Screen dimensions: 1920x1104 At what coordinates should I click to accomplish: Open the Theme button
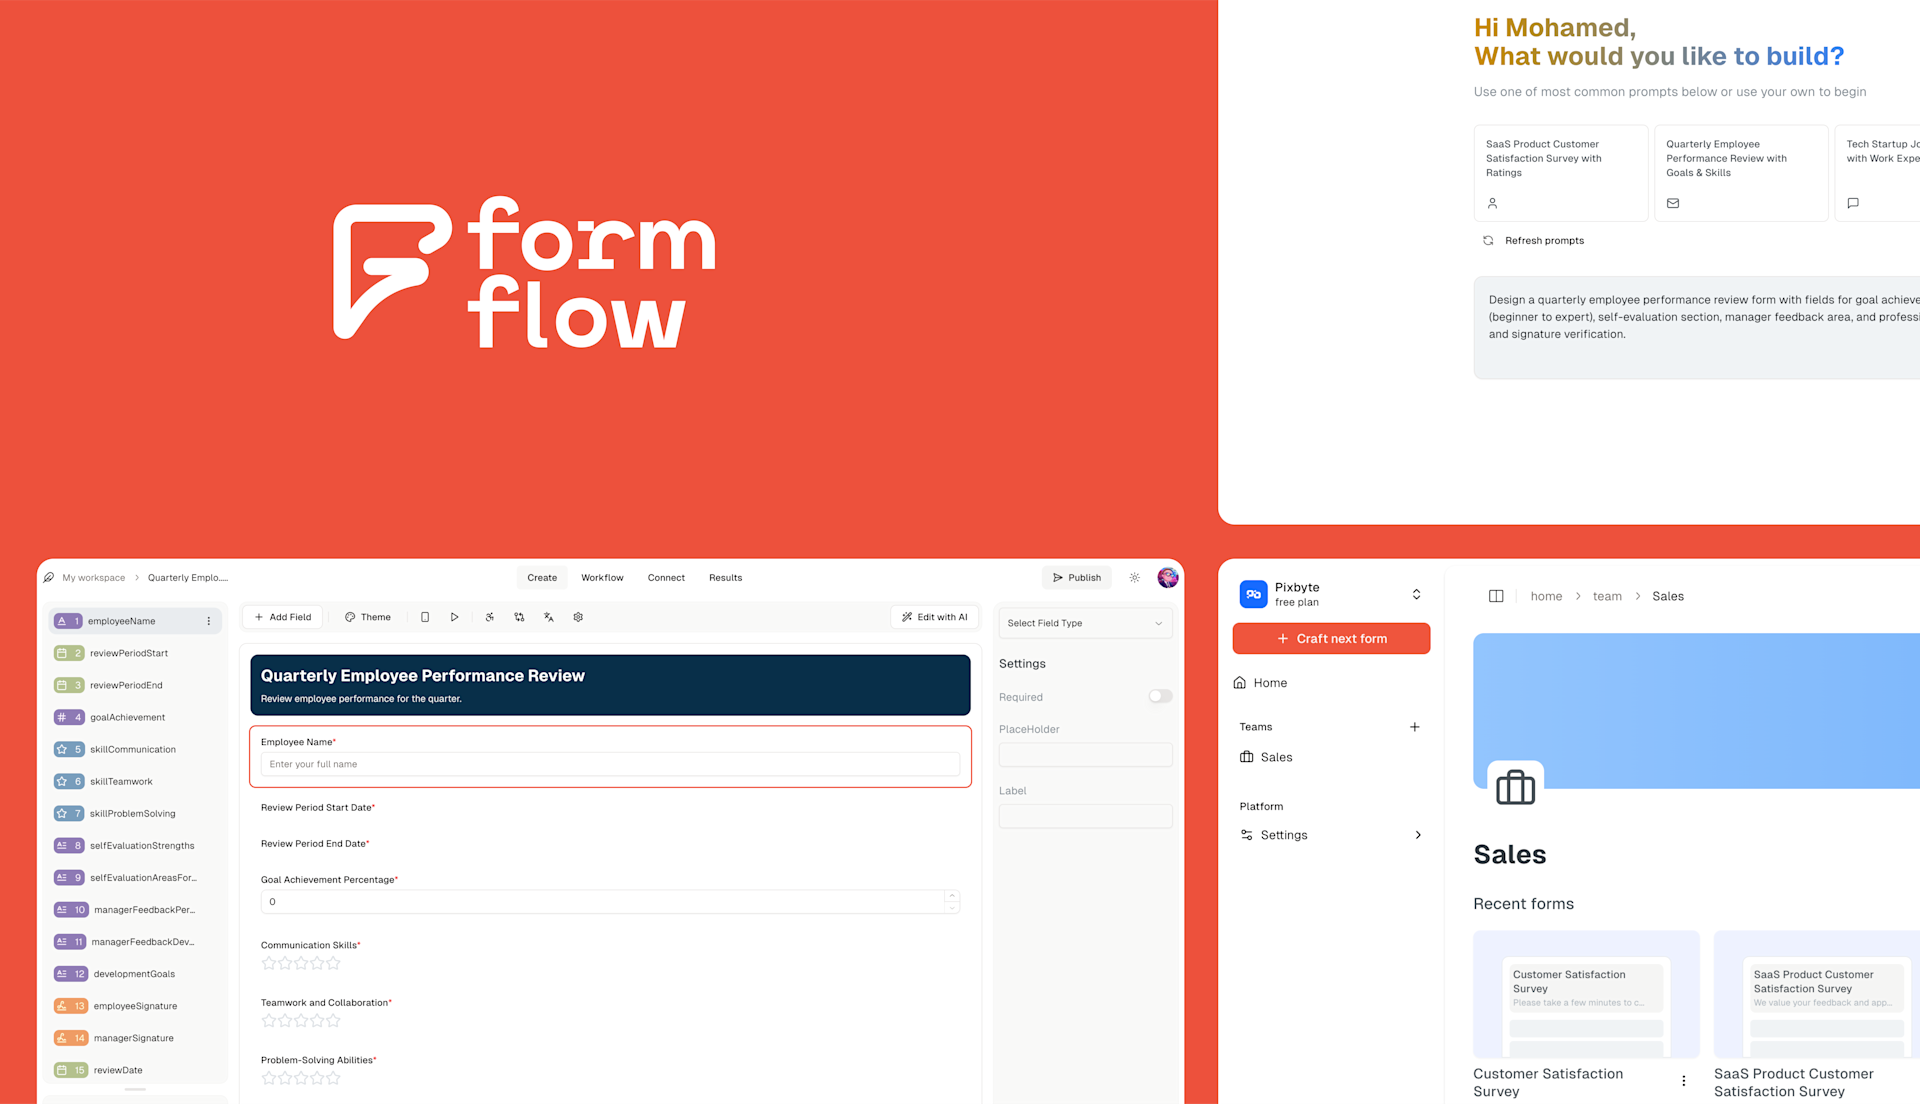coord(368,617)
